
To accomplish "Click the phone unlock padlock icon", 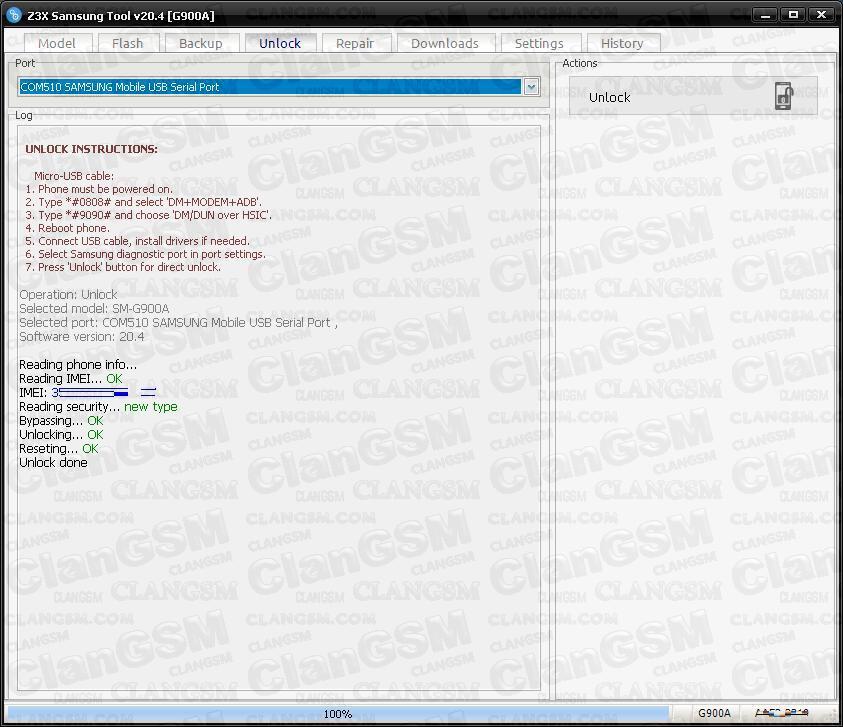I will pyautogui.click(x=784, y=96).
